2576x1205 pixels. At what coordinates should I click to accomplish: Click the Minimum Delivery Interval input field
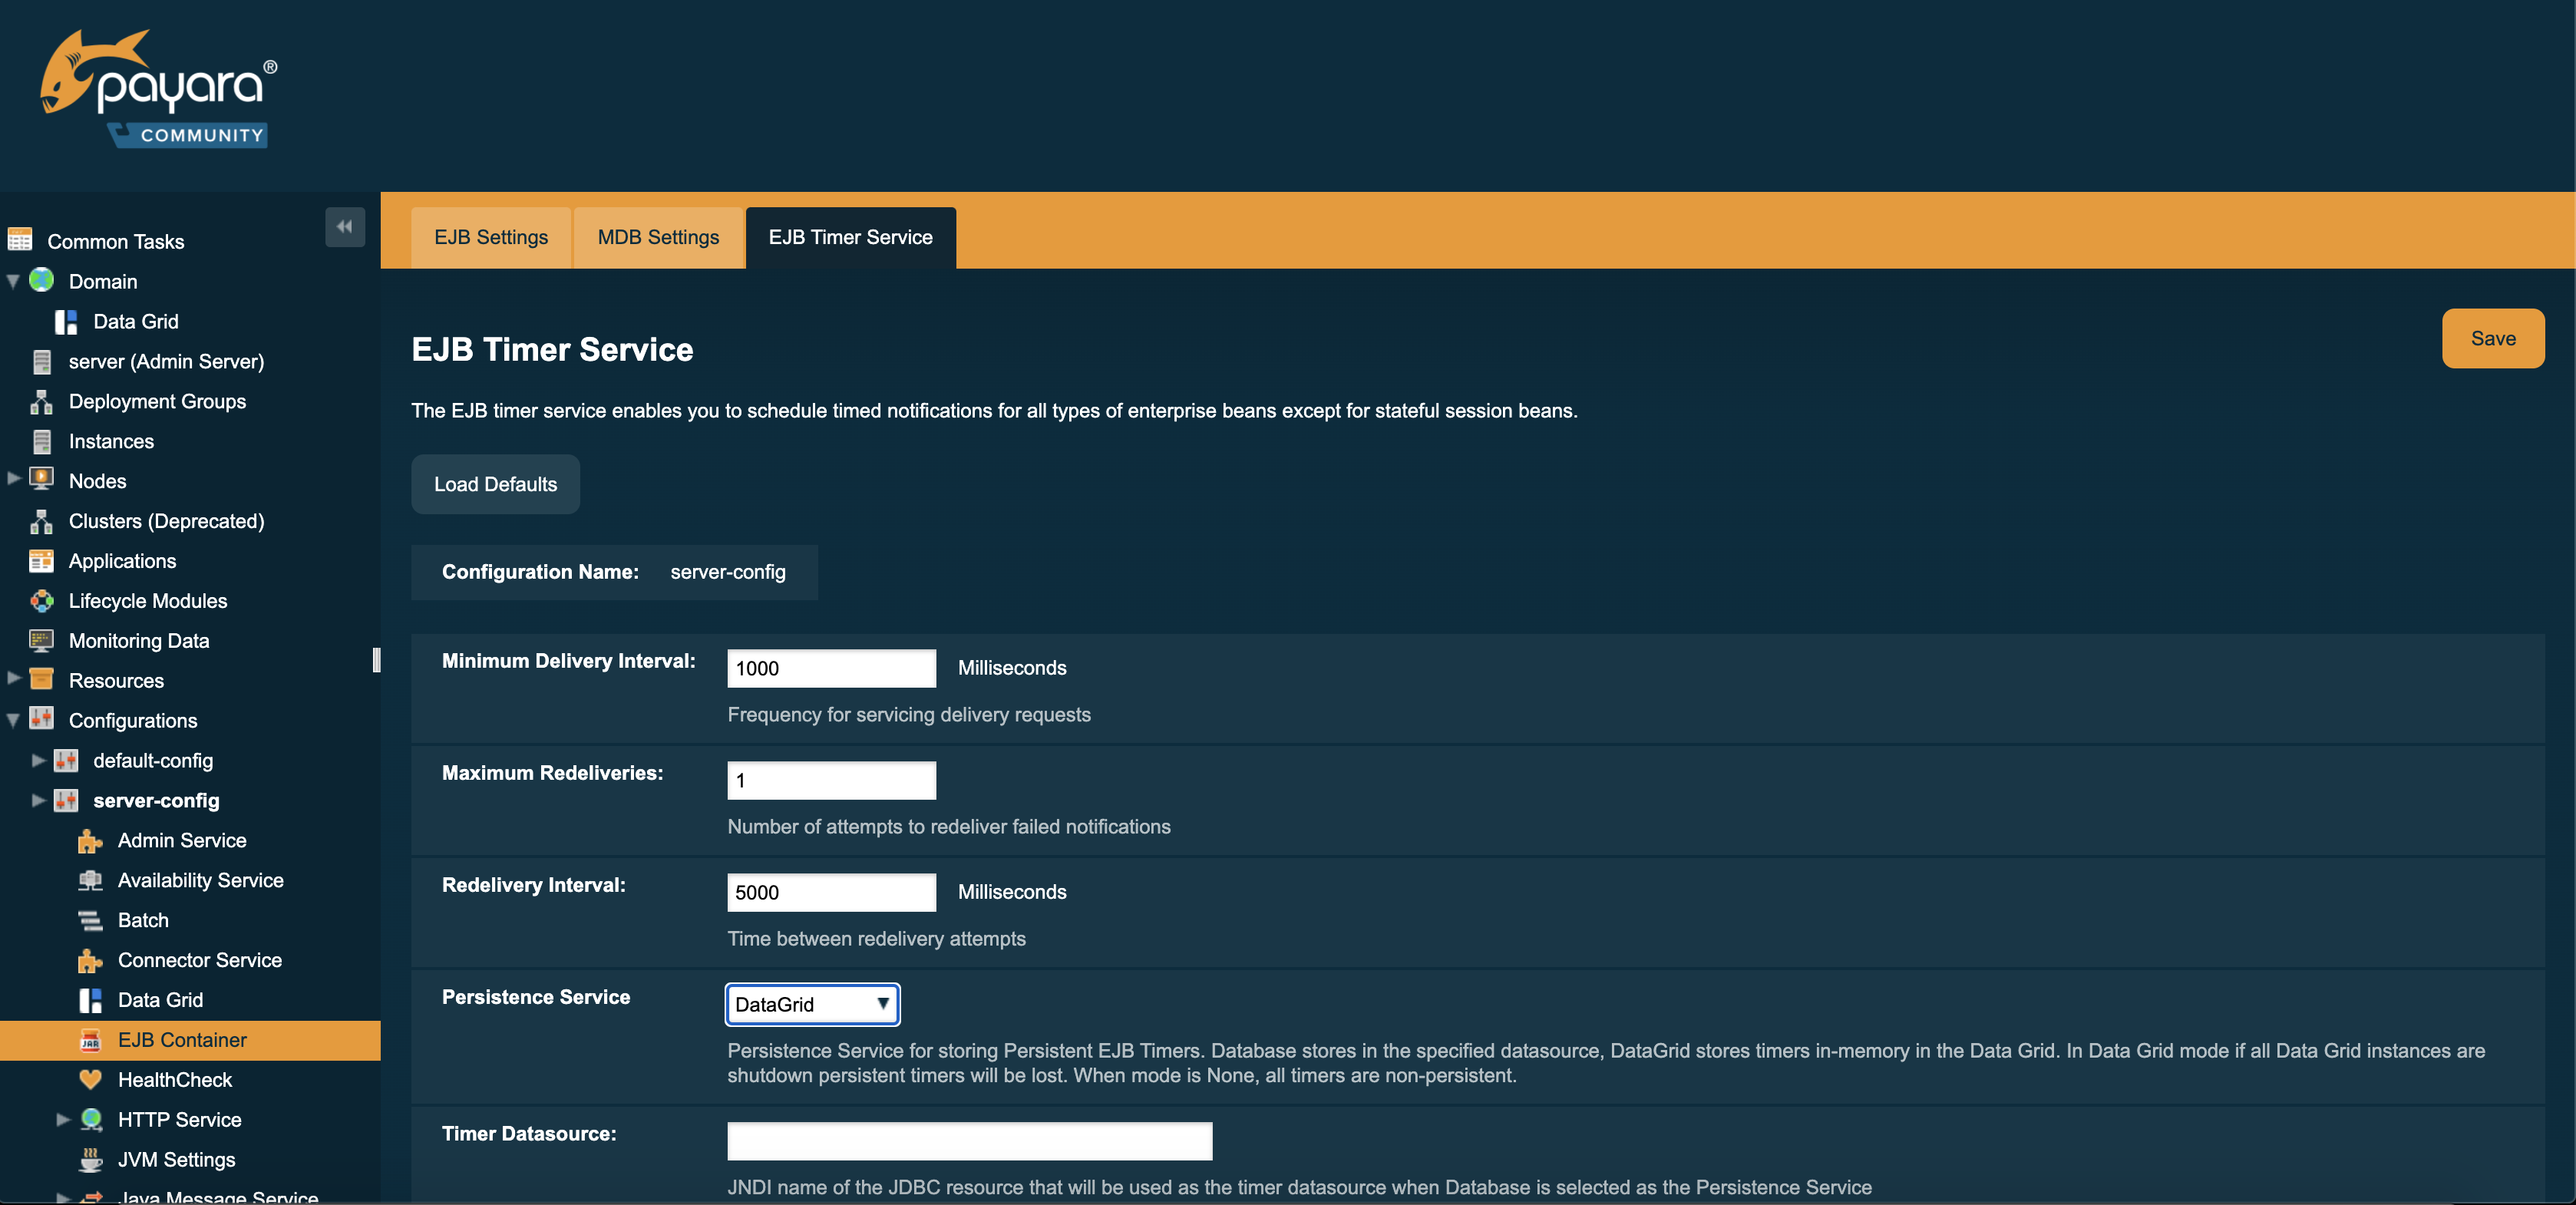tap(830, 666)
